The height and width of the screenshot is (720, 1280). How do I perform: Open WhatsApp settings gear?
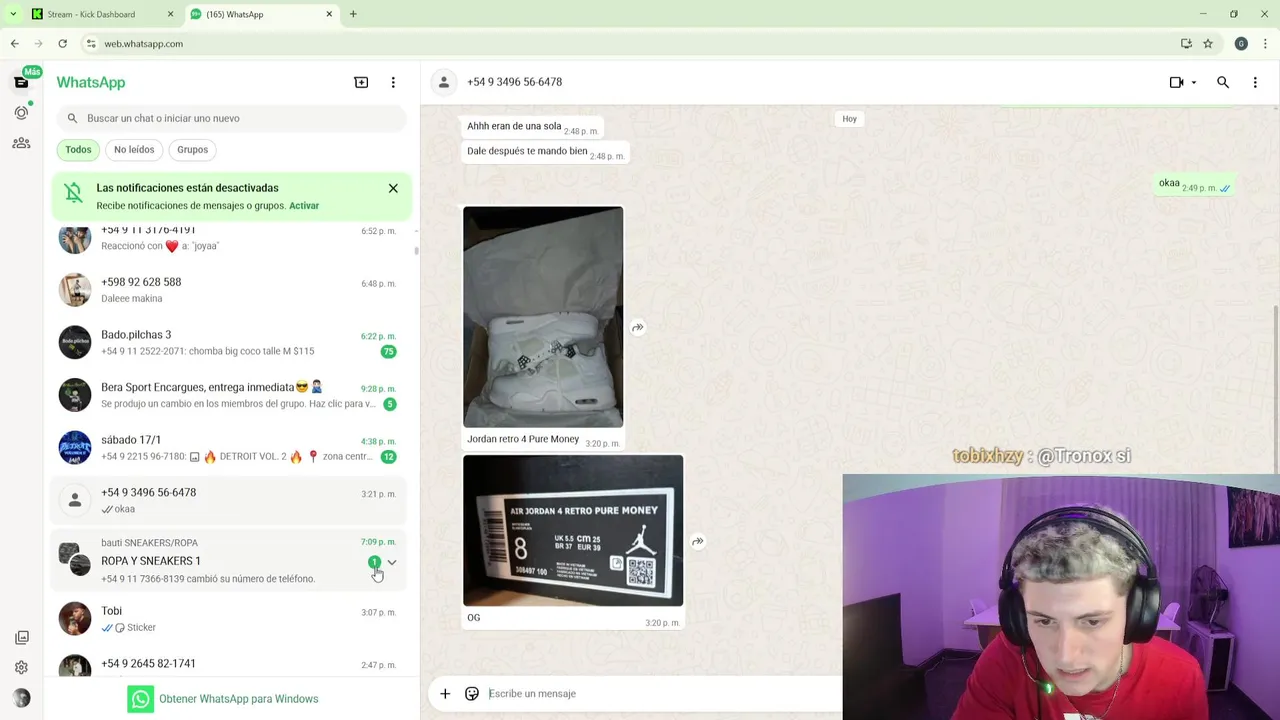pos(21,667)
